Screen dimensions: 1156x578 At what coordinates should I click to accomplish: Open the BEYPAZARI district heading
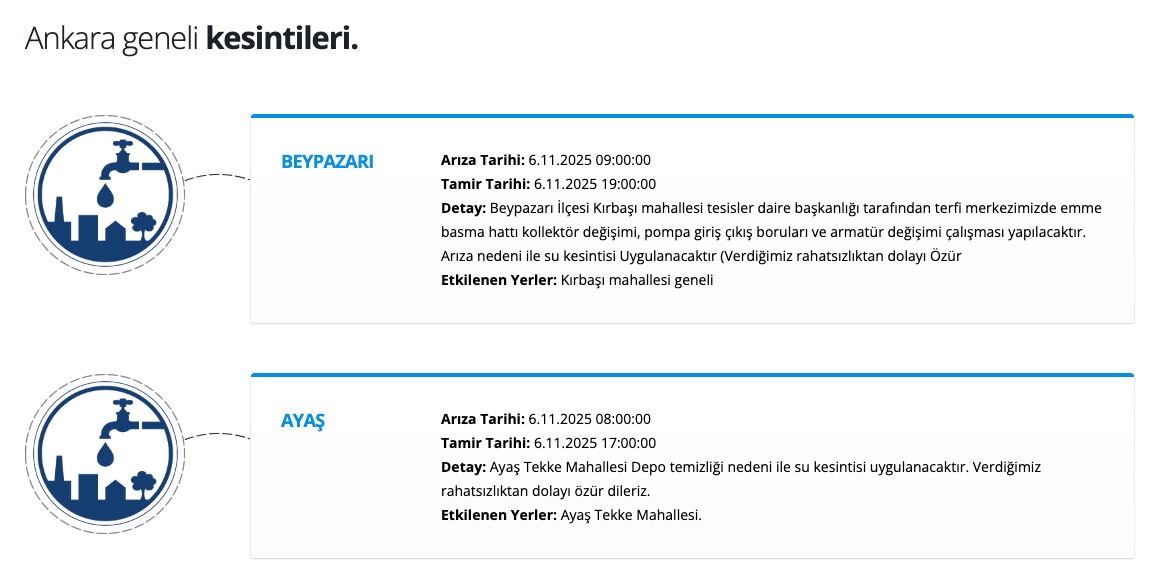[x=327, y=162]
